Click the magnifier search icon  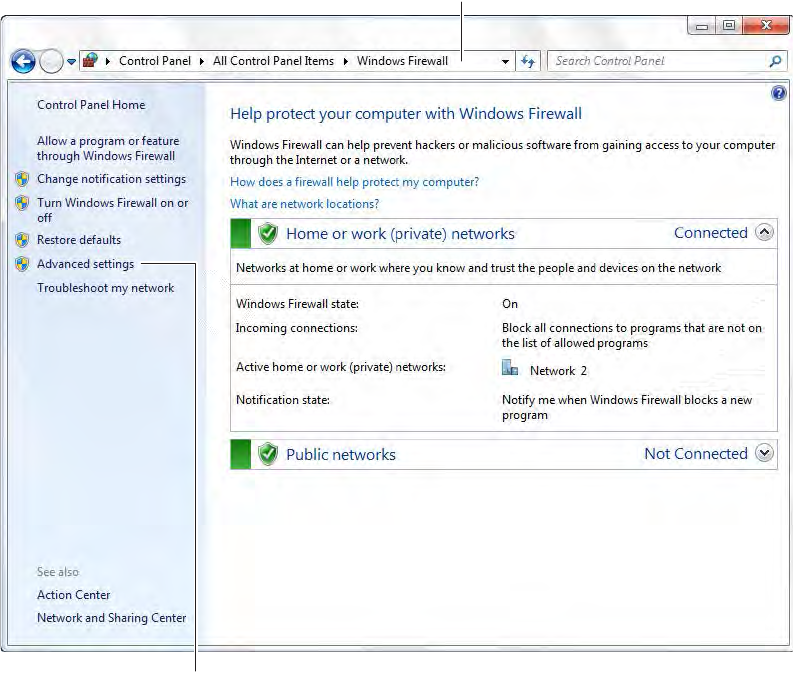click(x=775, y=61)
